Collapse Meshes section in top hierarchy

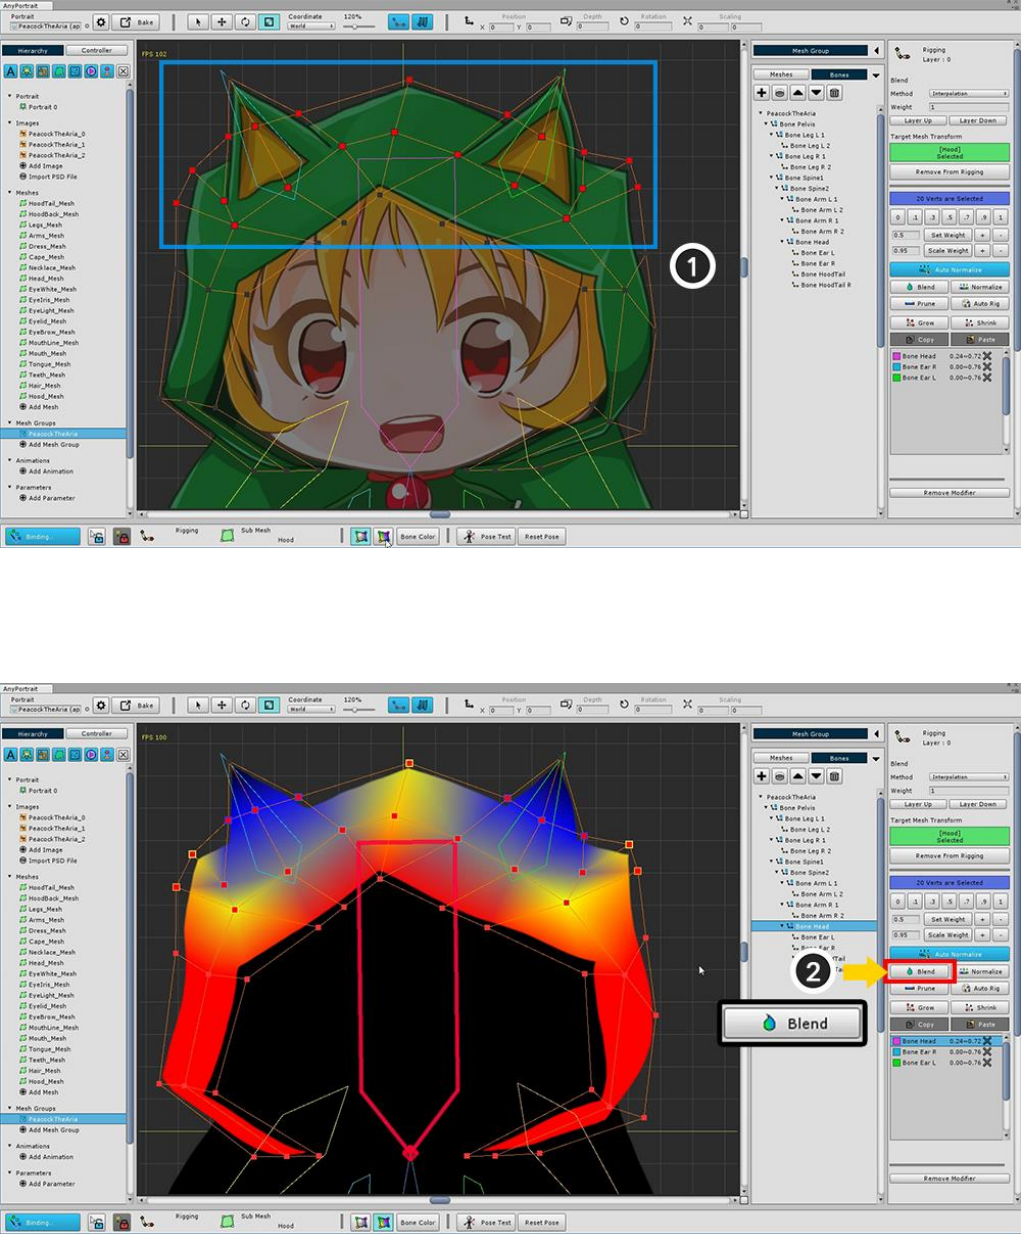click(x=10, y=193)
